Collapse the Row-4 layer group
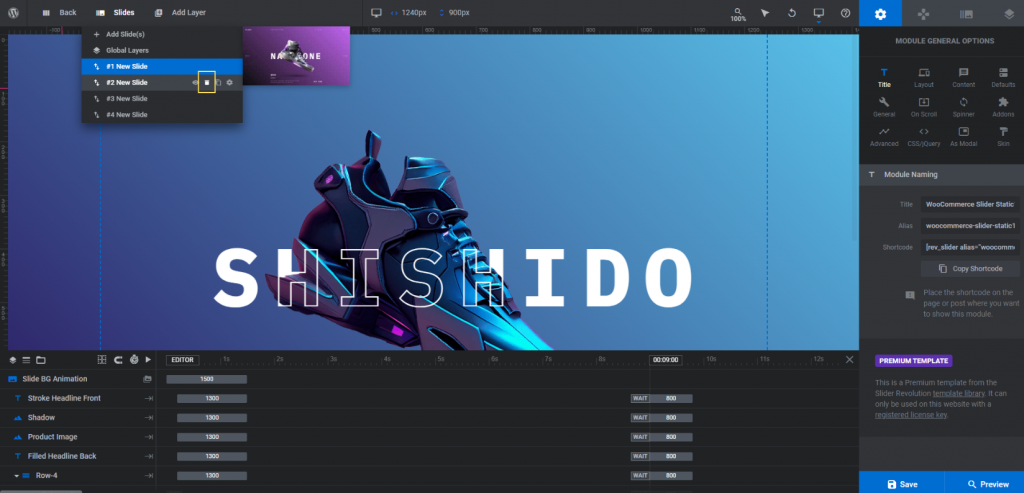The height and width of the screenshot is (493, 1024). click(16, 475)
